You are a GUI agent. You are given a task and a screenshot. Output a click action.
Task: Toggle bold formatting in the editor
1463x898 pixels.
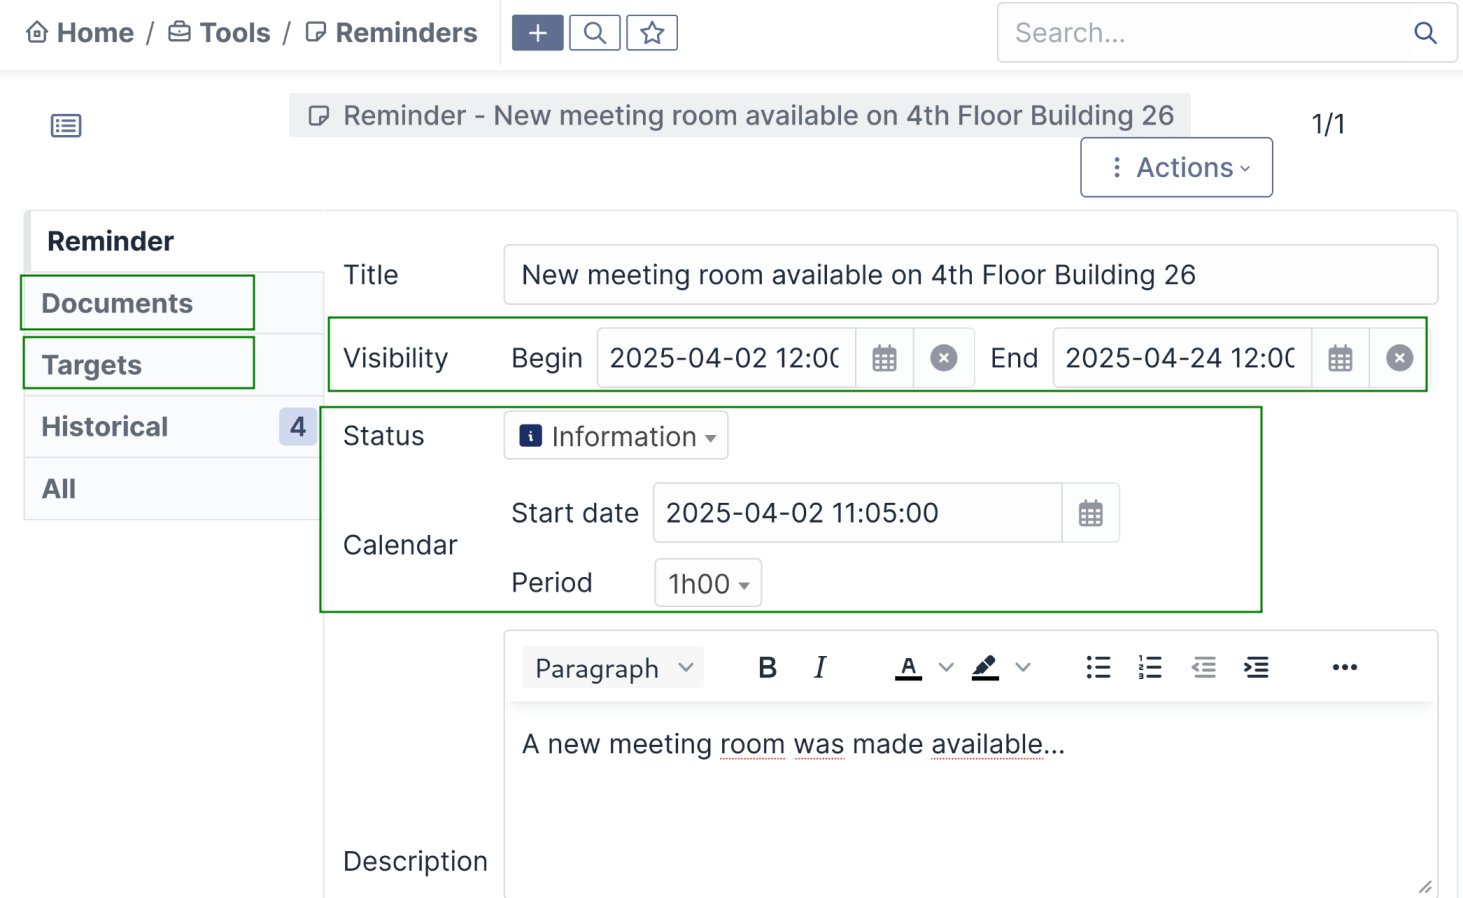(767, 668)
